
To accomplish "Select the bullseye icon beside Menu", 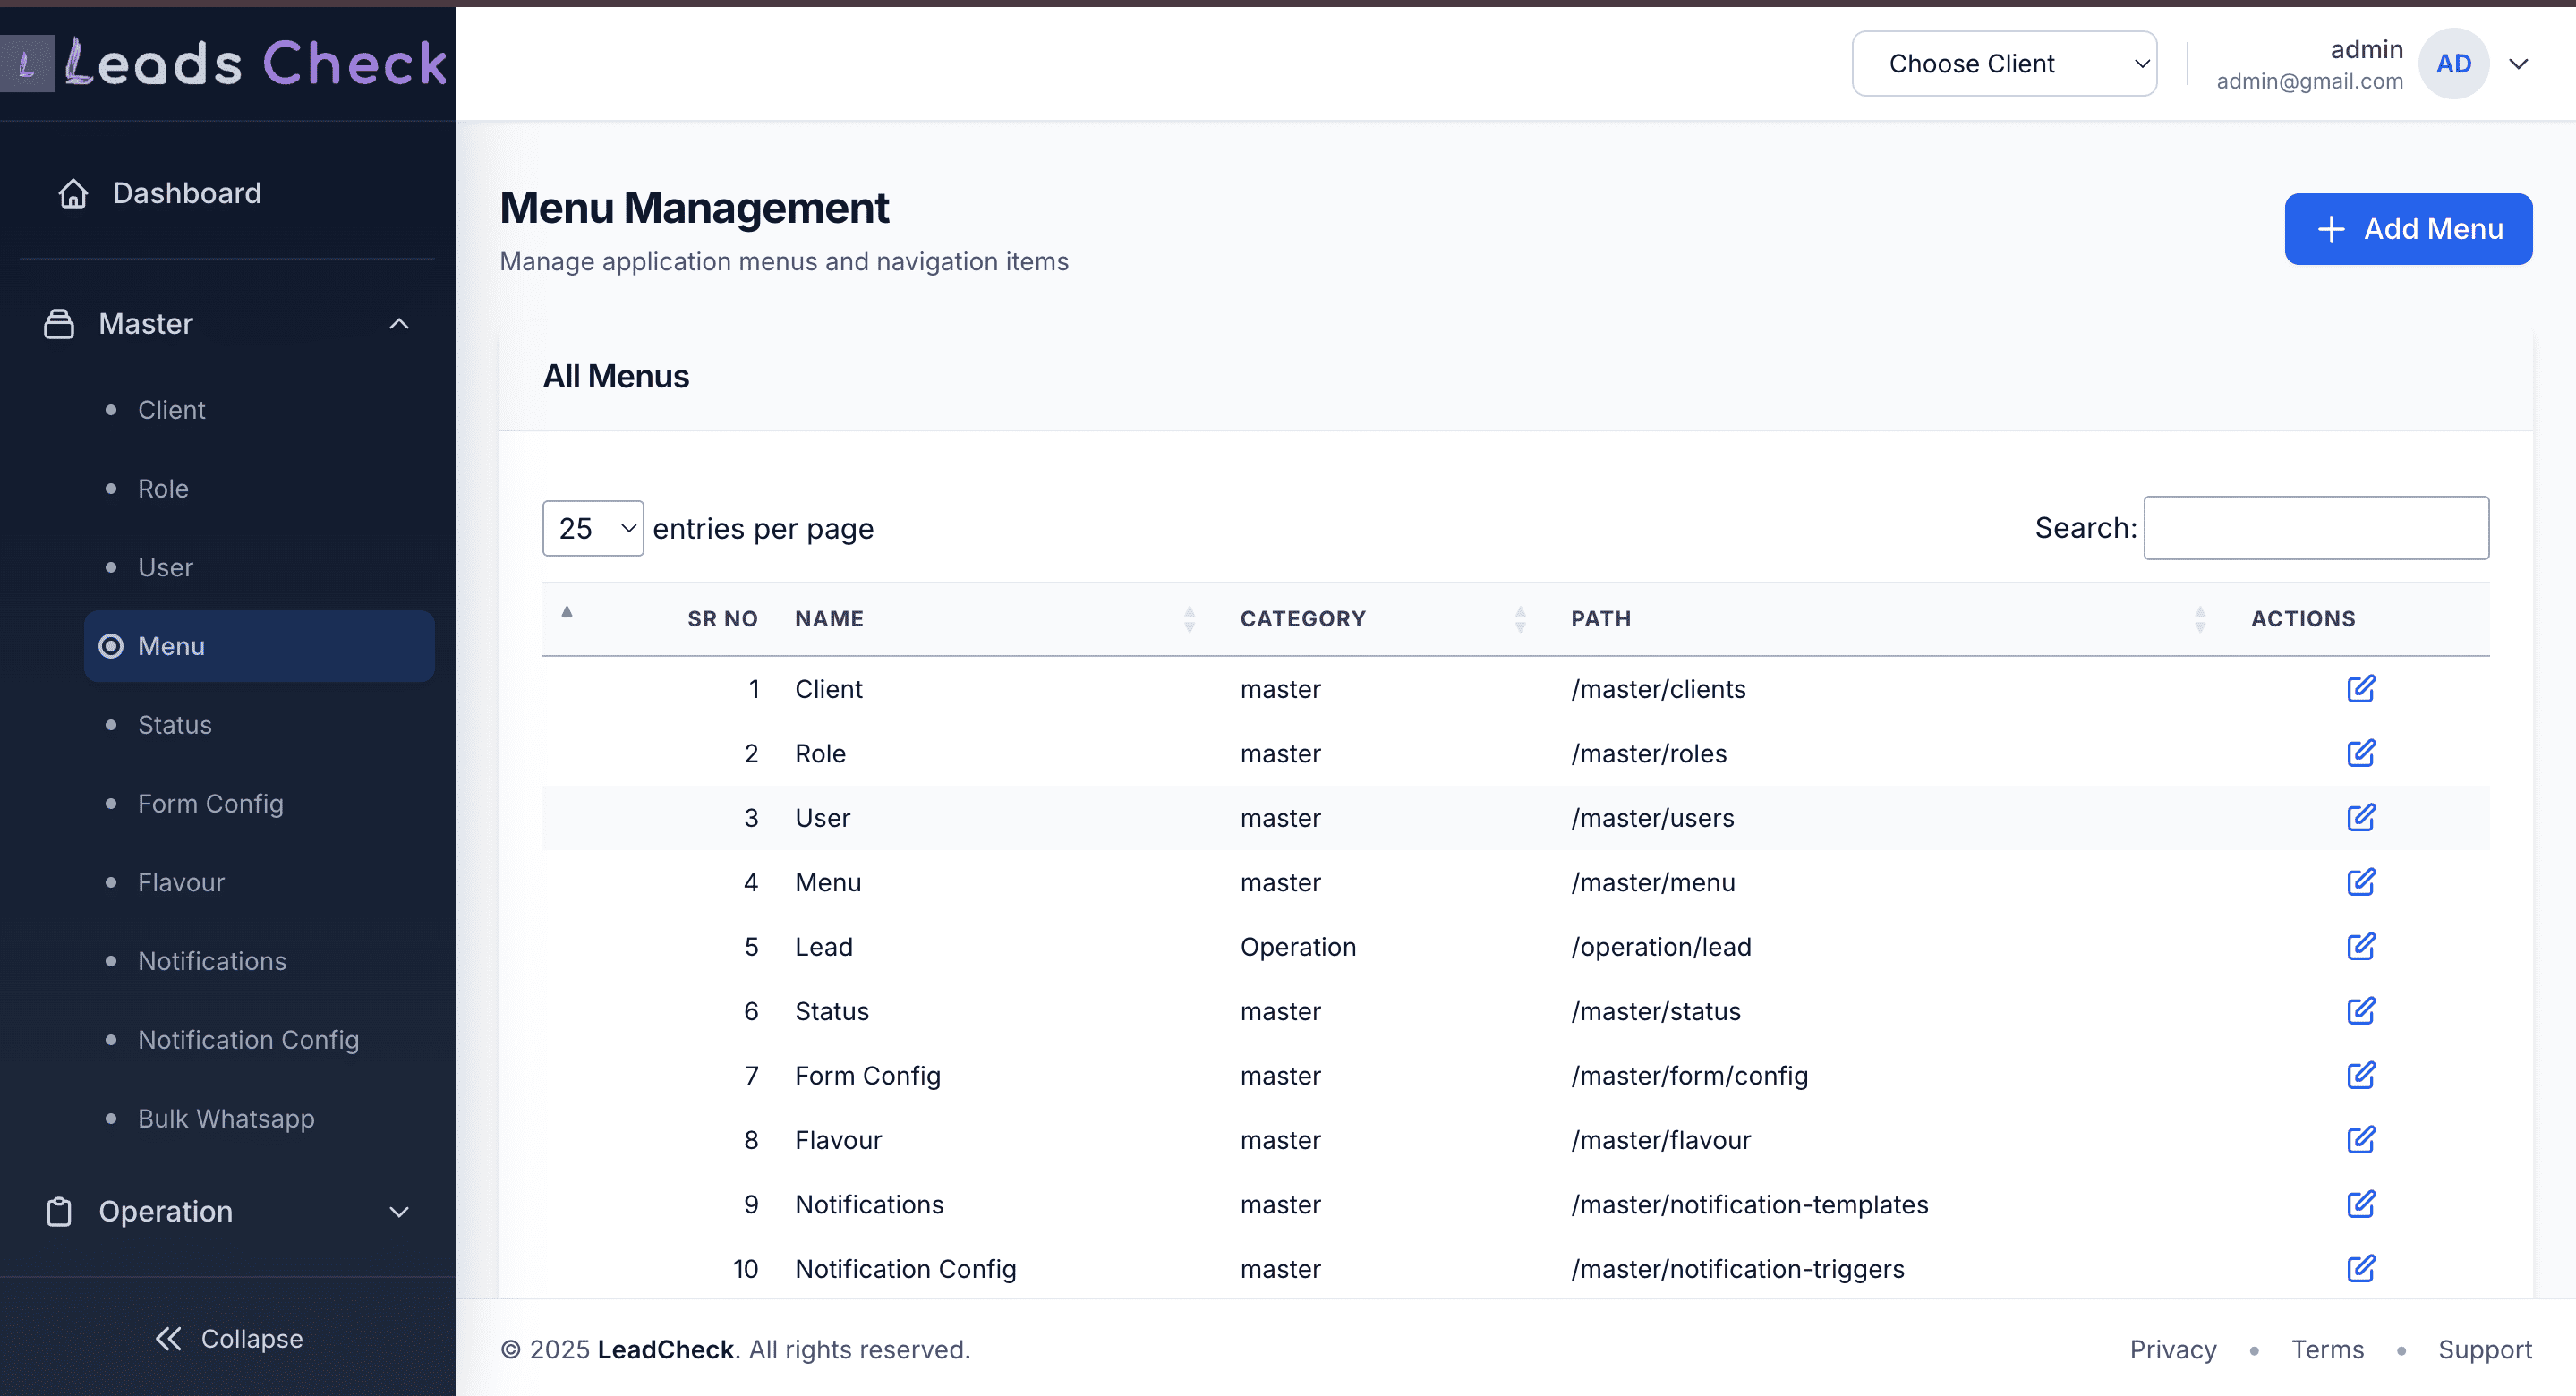I will coord(110,646).
